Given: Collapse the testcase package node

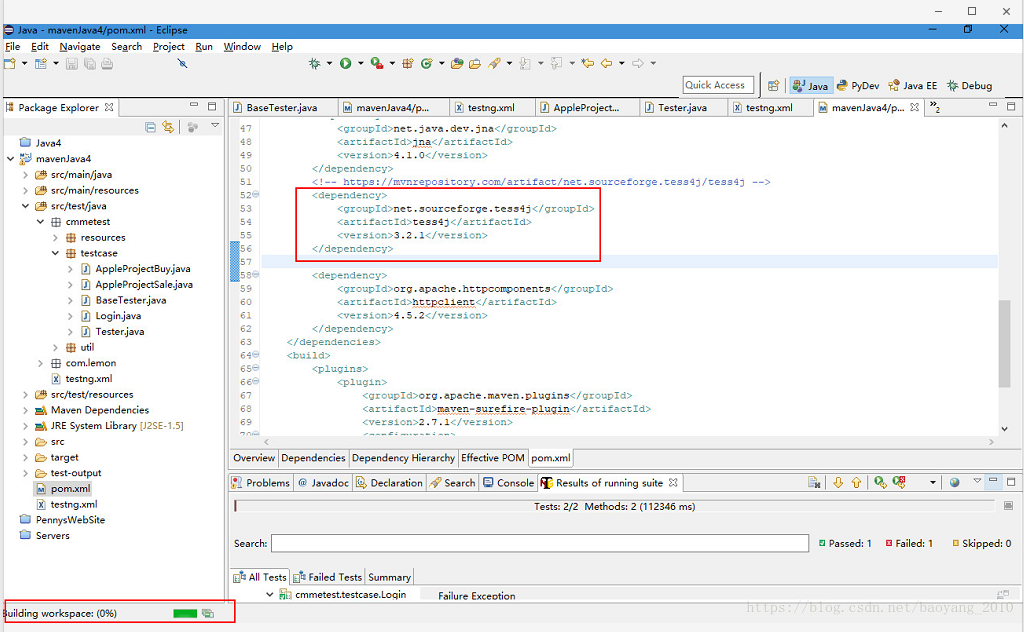Looking at the screenshot, I should pos(56,253).
